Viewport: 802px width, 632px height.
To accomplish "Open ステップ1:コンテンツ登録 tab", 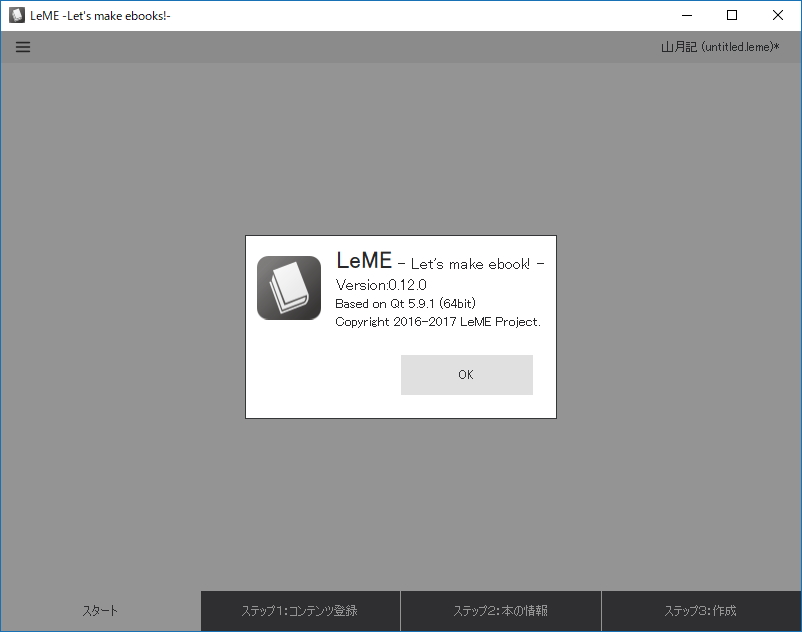I will point(300,611).
